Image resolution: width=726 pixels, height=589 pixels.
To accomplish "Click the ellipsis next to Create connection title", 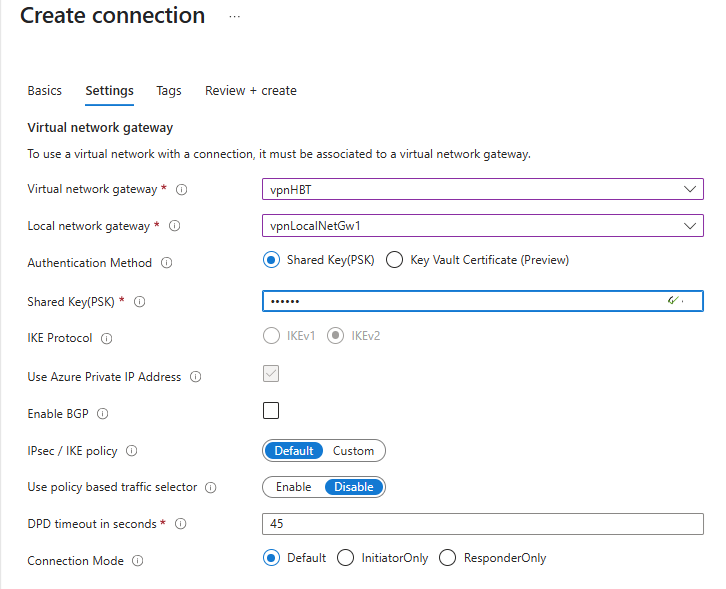I will pos(235,17).
